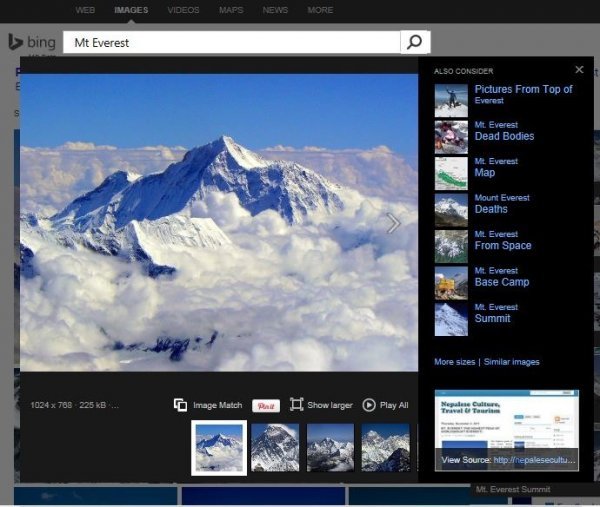Click the Similar images link
This screenshot has height=507, width=600.
coord(512,362)
